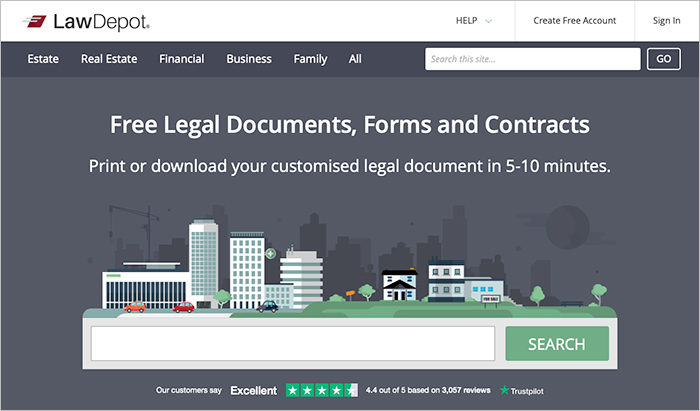Open the Estate category menu
This screenshot has height=411, width=700.
coord(43,59)
